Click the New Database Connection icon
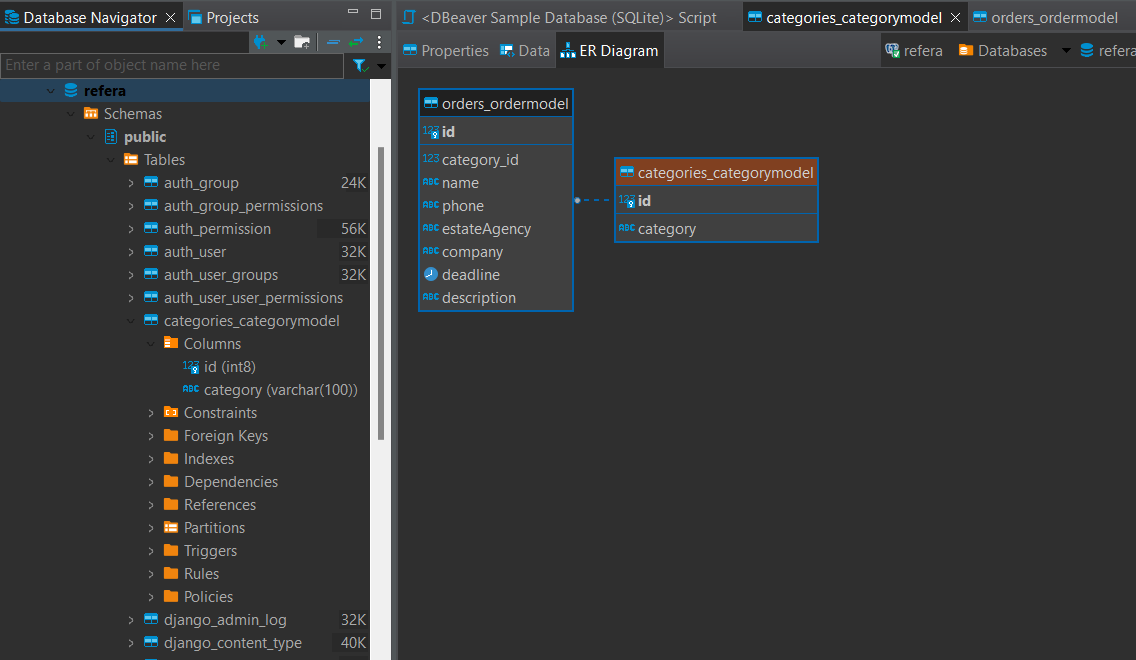The width and height of the screenshot is (1136, 660). click(x=260, y=42)
